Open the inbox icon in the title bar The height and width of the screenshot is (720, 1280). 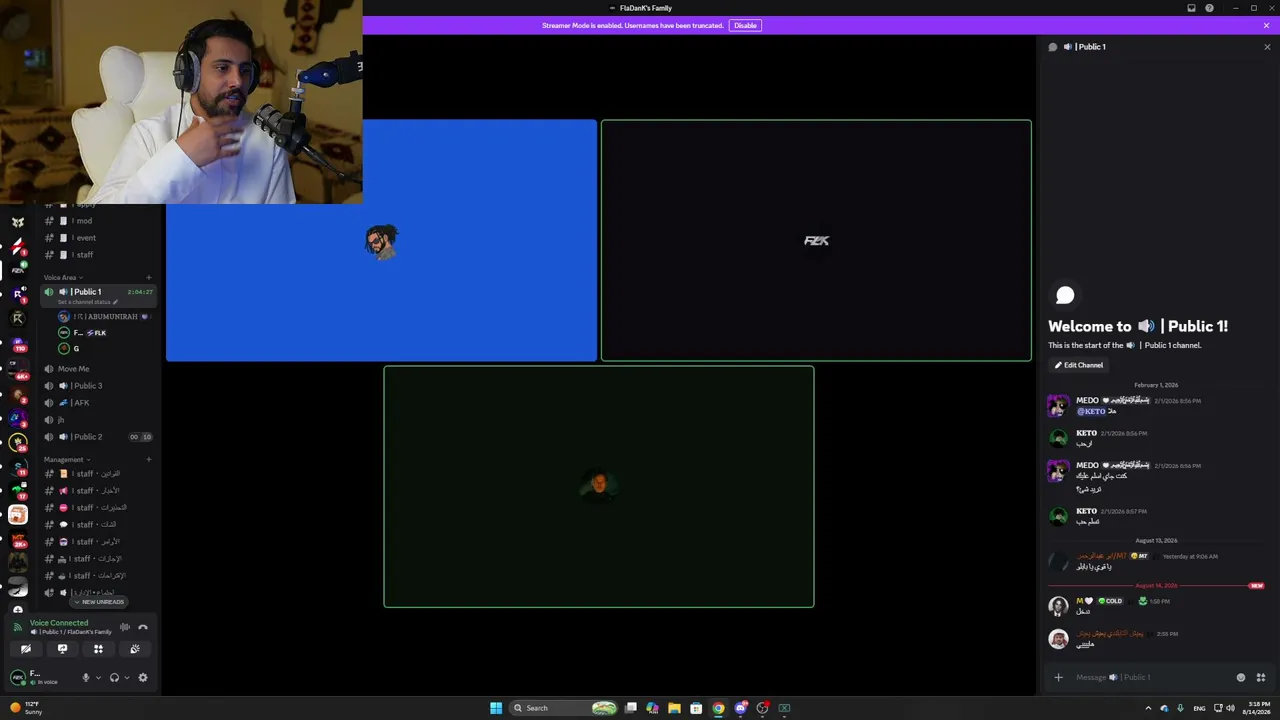[1191, 8]
